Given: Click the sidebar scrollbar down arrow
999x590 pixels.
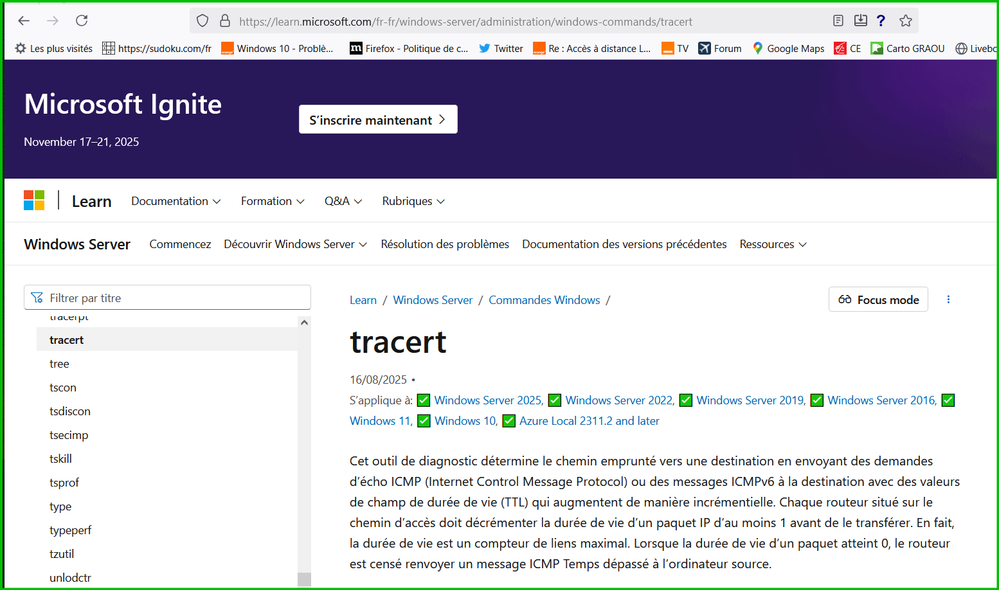Looking at the screenshot, I should tap(304, 579).
